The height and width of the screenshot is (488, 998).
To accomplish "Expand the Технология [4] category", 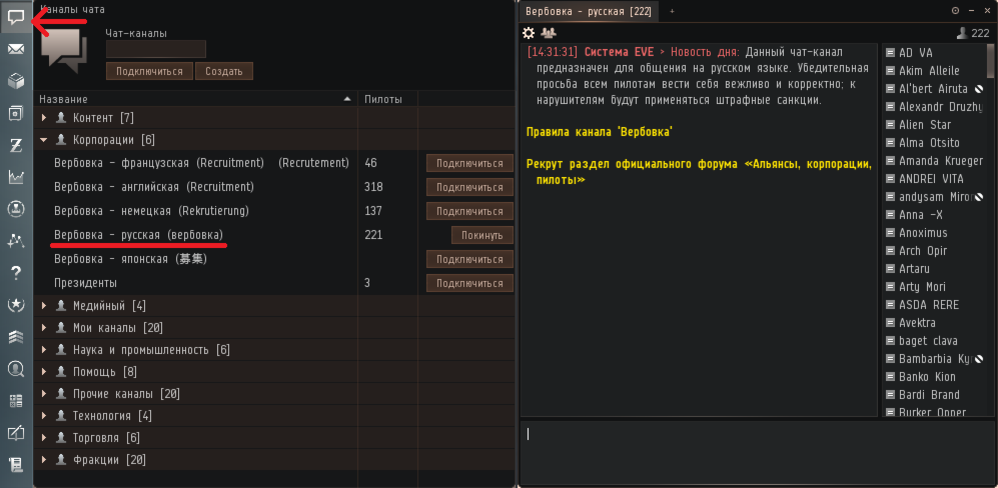I will 44,415.
